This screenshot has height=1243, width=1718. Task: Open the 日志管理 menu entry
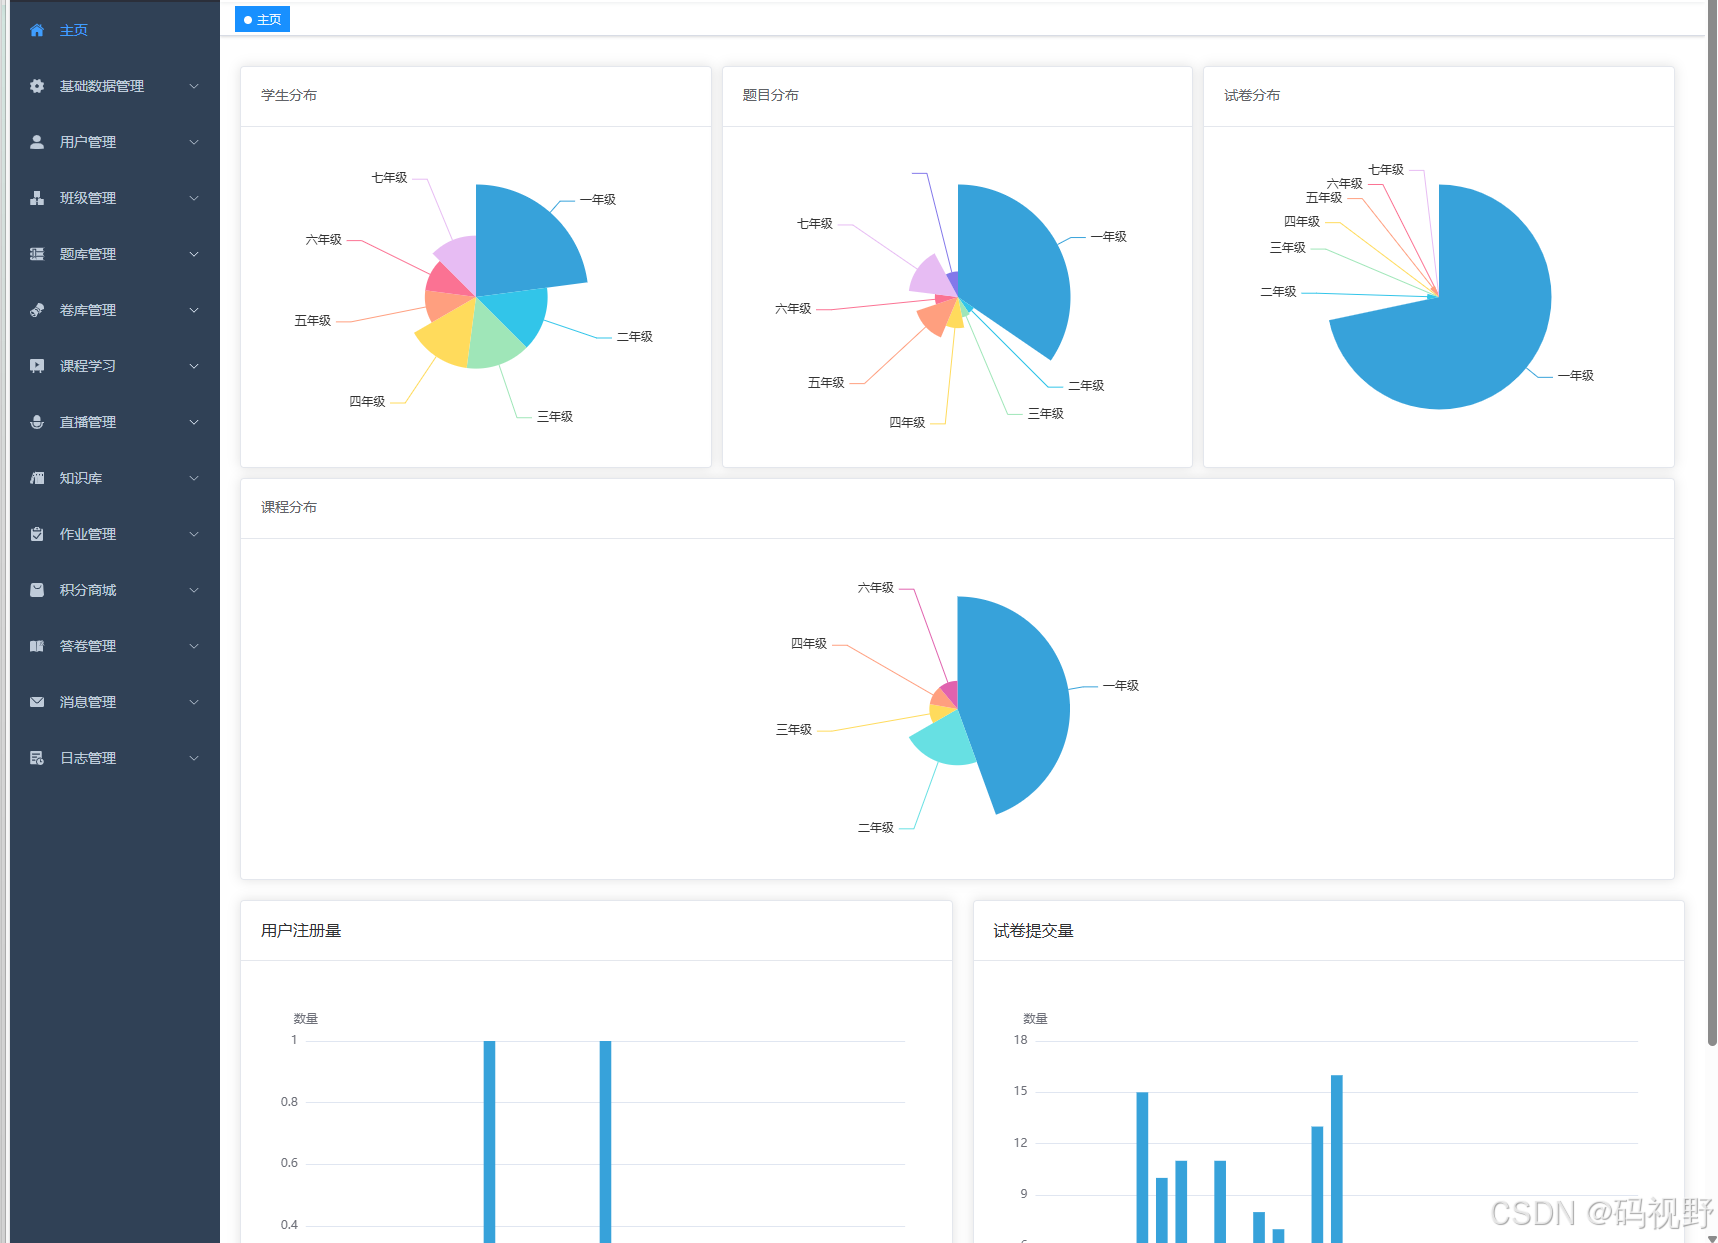pos(115,758)
